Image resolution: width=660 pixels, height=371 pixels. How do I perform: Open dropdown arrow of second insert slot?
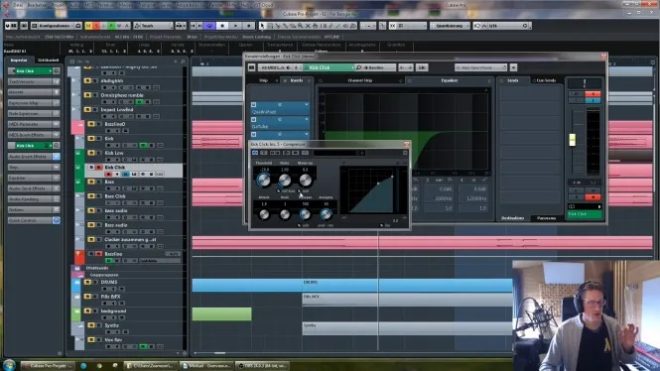(x=306, y=120)
